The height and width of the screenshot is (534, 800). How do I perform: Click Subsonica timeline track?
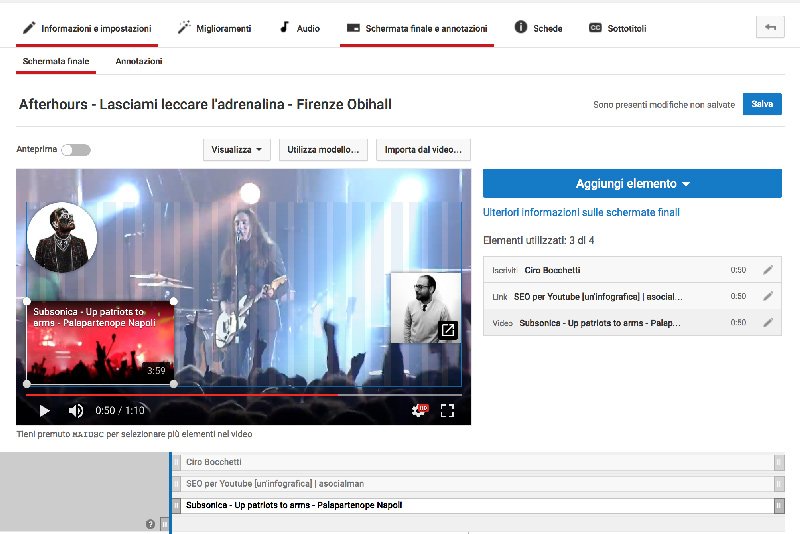[478, 505]
